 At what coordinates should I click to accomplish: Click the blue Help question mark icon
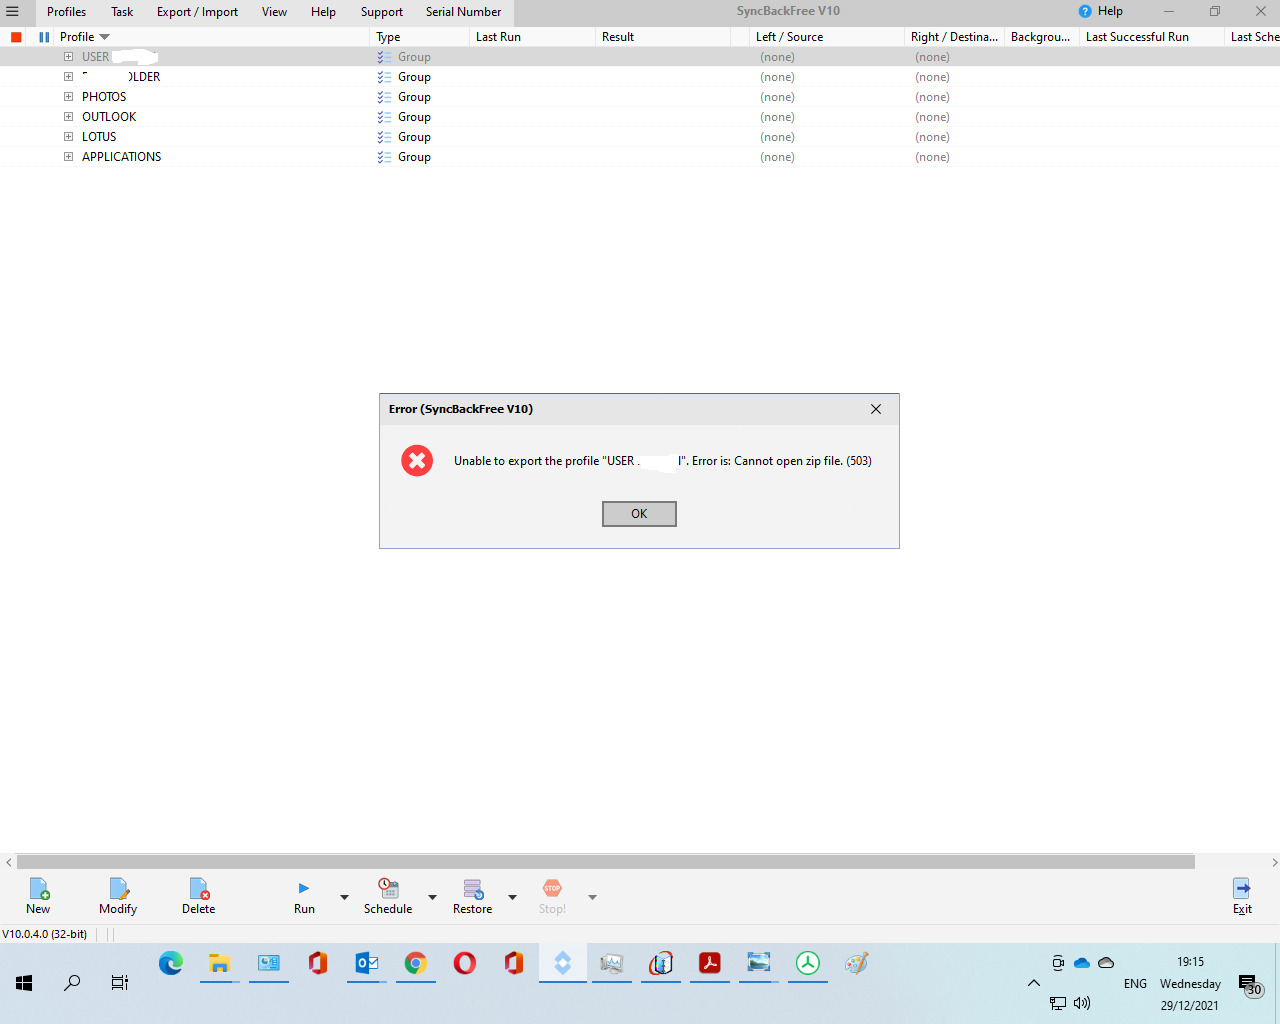(1085, 11)
